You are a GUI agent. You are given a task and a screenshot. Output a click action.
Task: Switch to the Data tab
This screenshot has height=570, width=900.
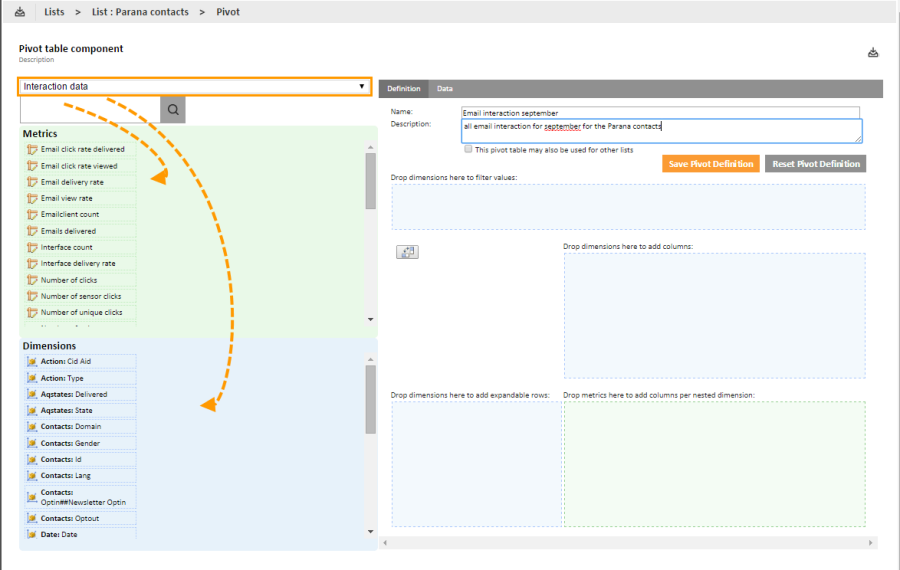[445, 89]
